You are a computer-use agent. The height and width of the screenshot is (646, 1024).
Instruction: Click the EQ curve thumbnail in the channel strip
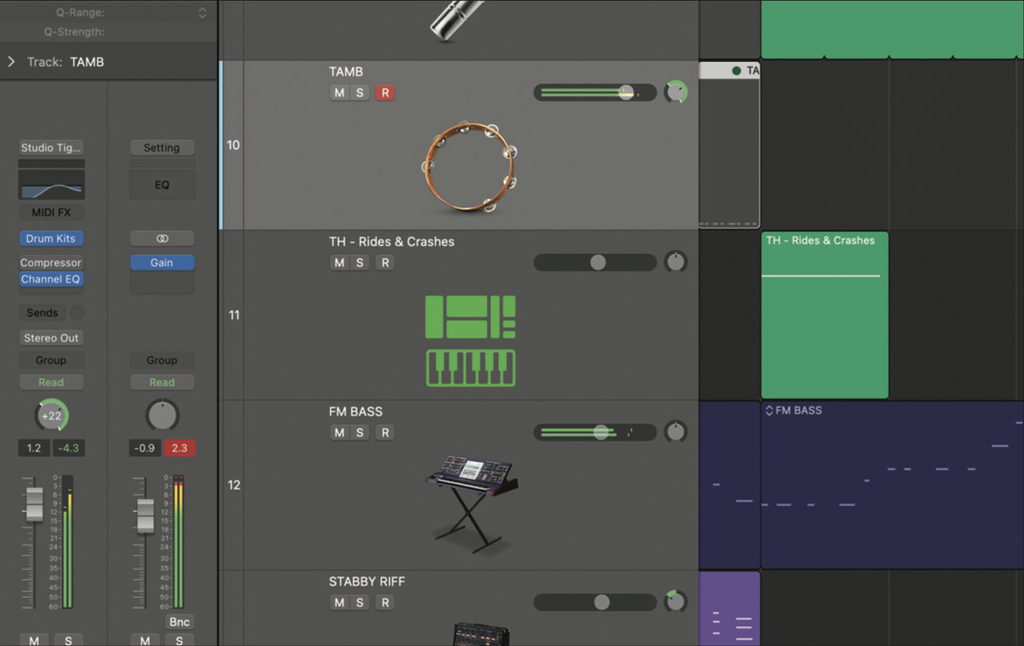click(x=50, y=182)
